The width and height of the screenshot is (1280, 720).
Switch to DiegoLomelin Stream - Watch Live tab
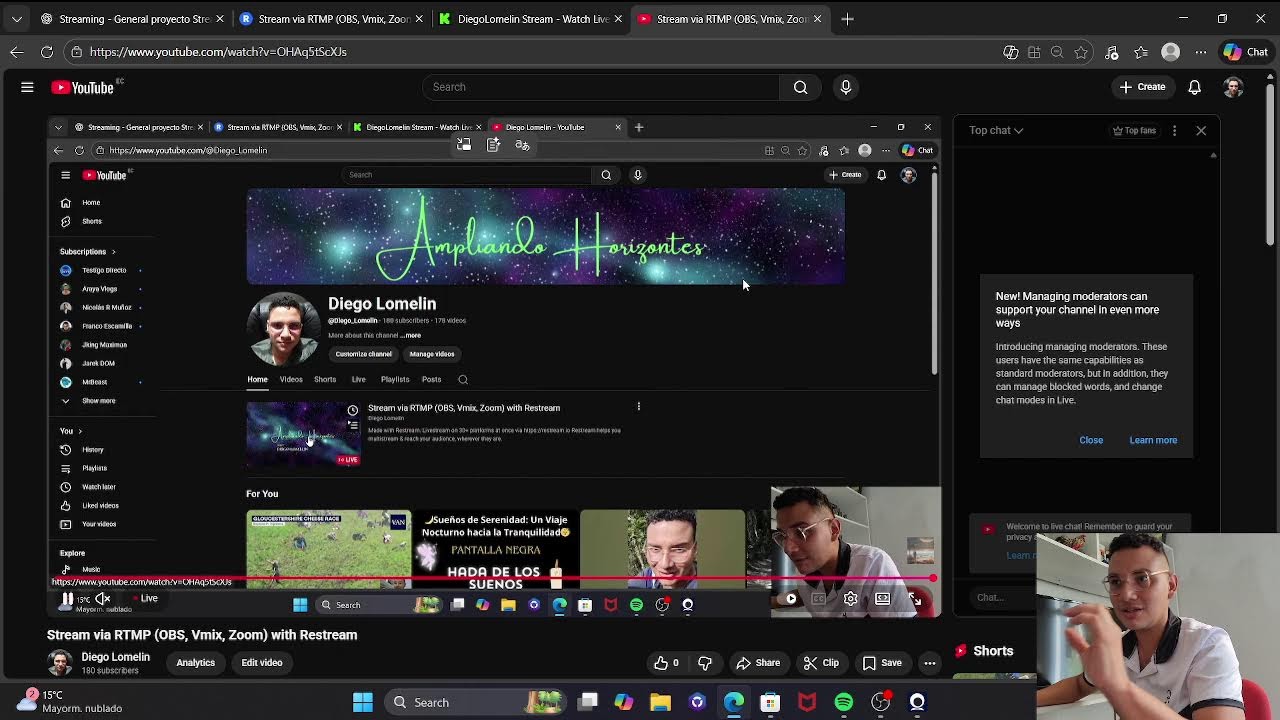click(x=533, y=19)
